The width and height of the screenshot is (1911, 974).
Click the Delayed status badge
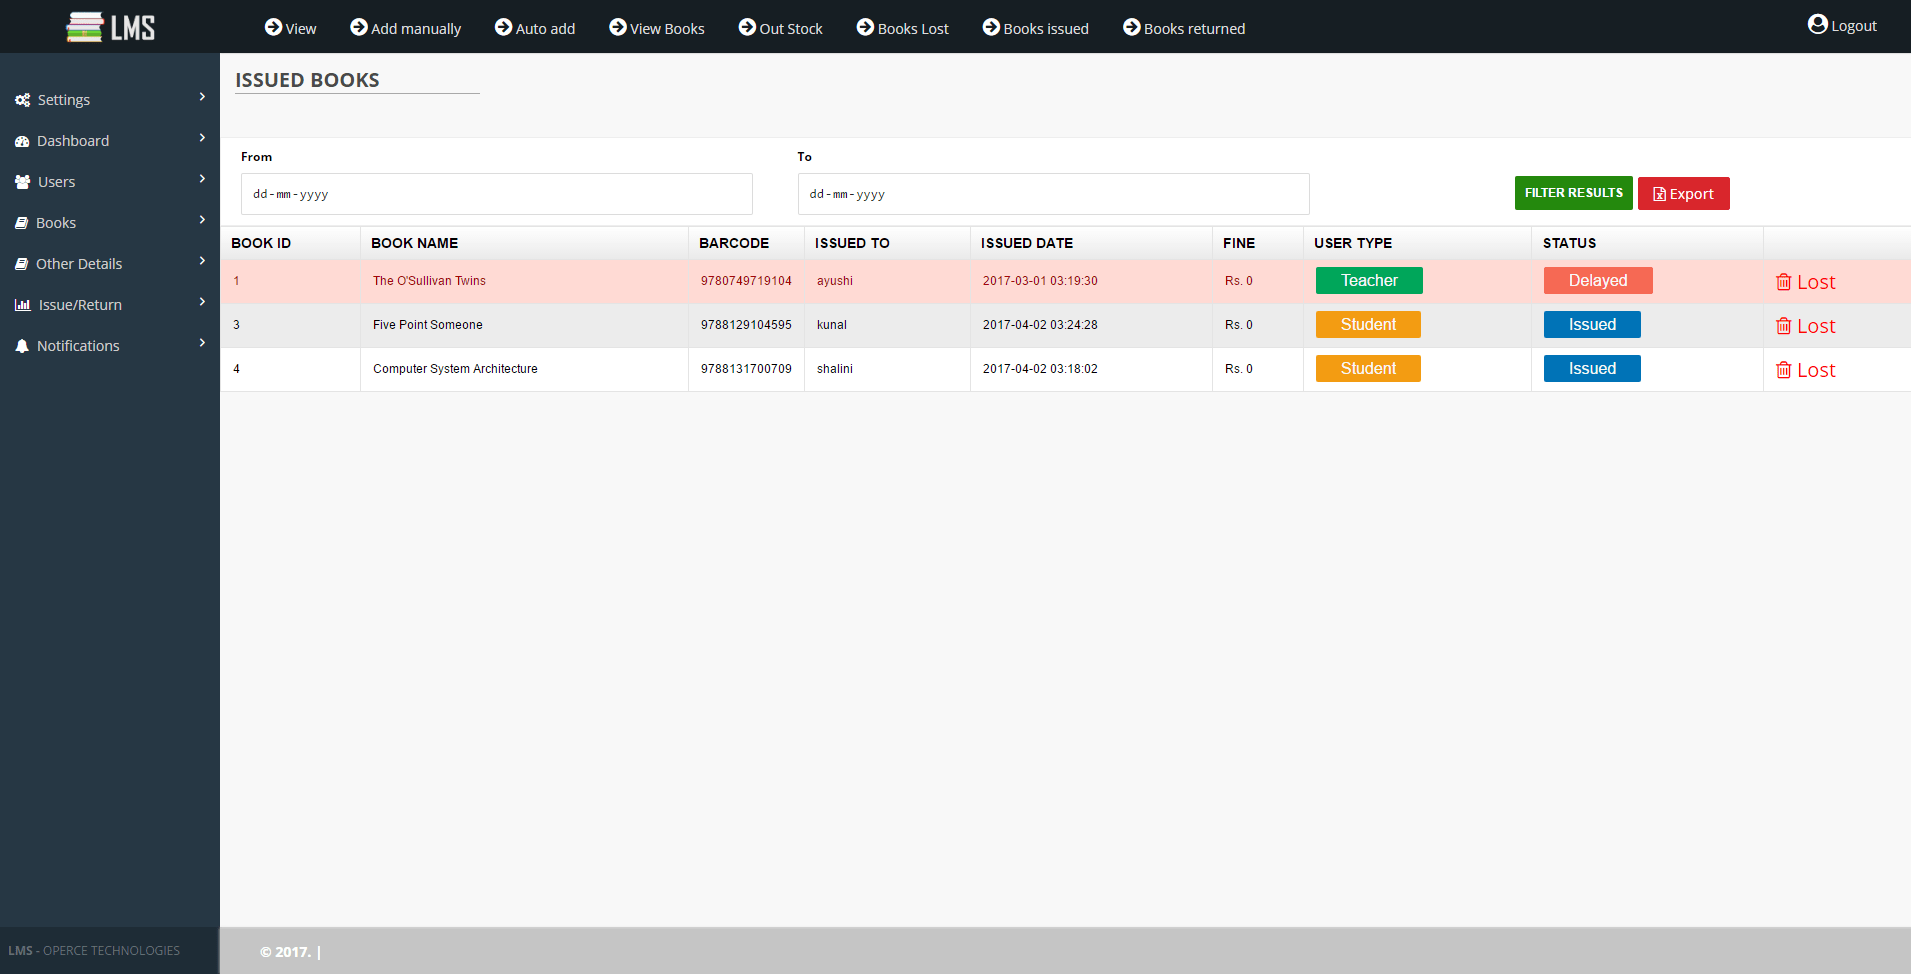click(x=1597, y=280)
